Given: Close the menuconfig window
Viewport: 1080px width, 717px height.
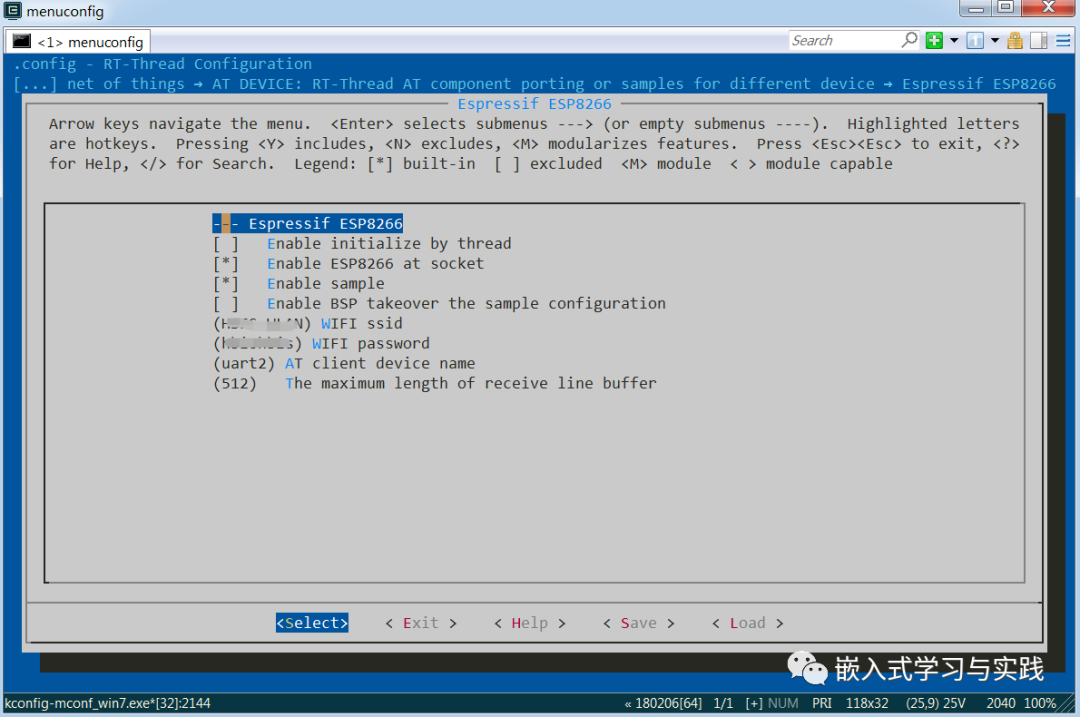Looking at the screenshot, I should [1048, 8].
